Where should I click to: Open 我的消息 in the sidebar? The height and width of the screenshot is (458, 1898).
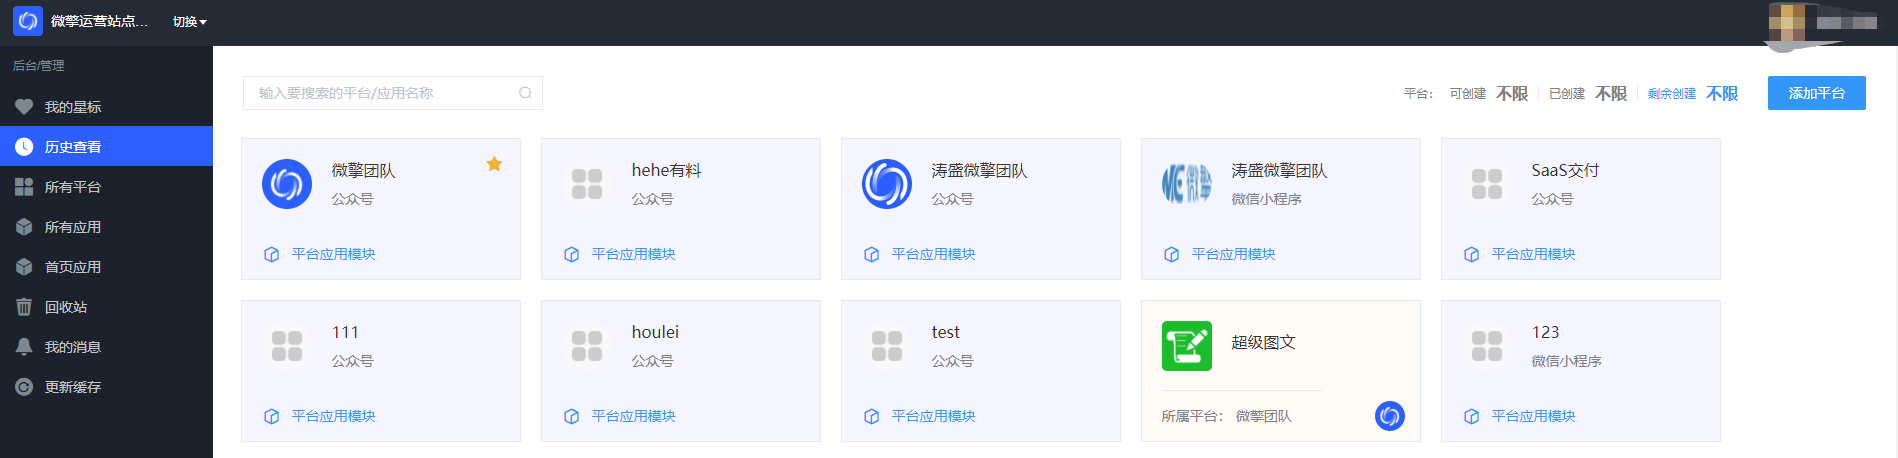pos(106,347)
